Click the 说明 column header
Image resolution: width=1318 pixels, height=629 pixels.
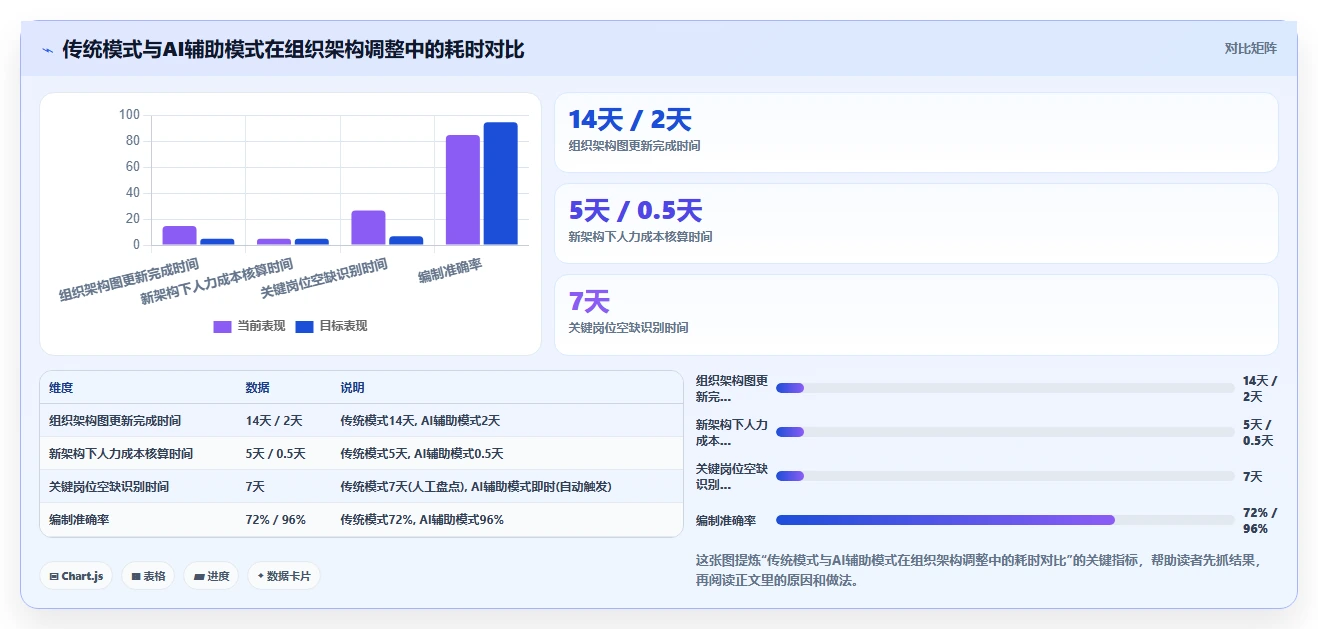tap(352, 388)
